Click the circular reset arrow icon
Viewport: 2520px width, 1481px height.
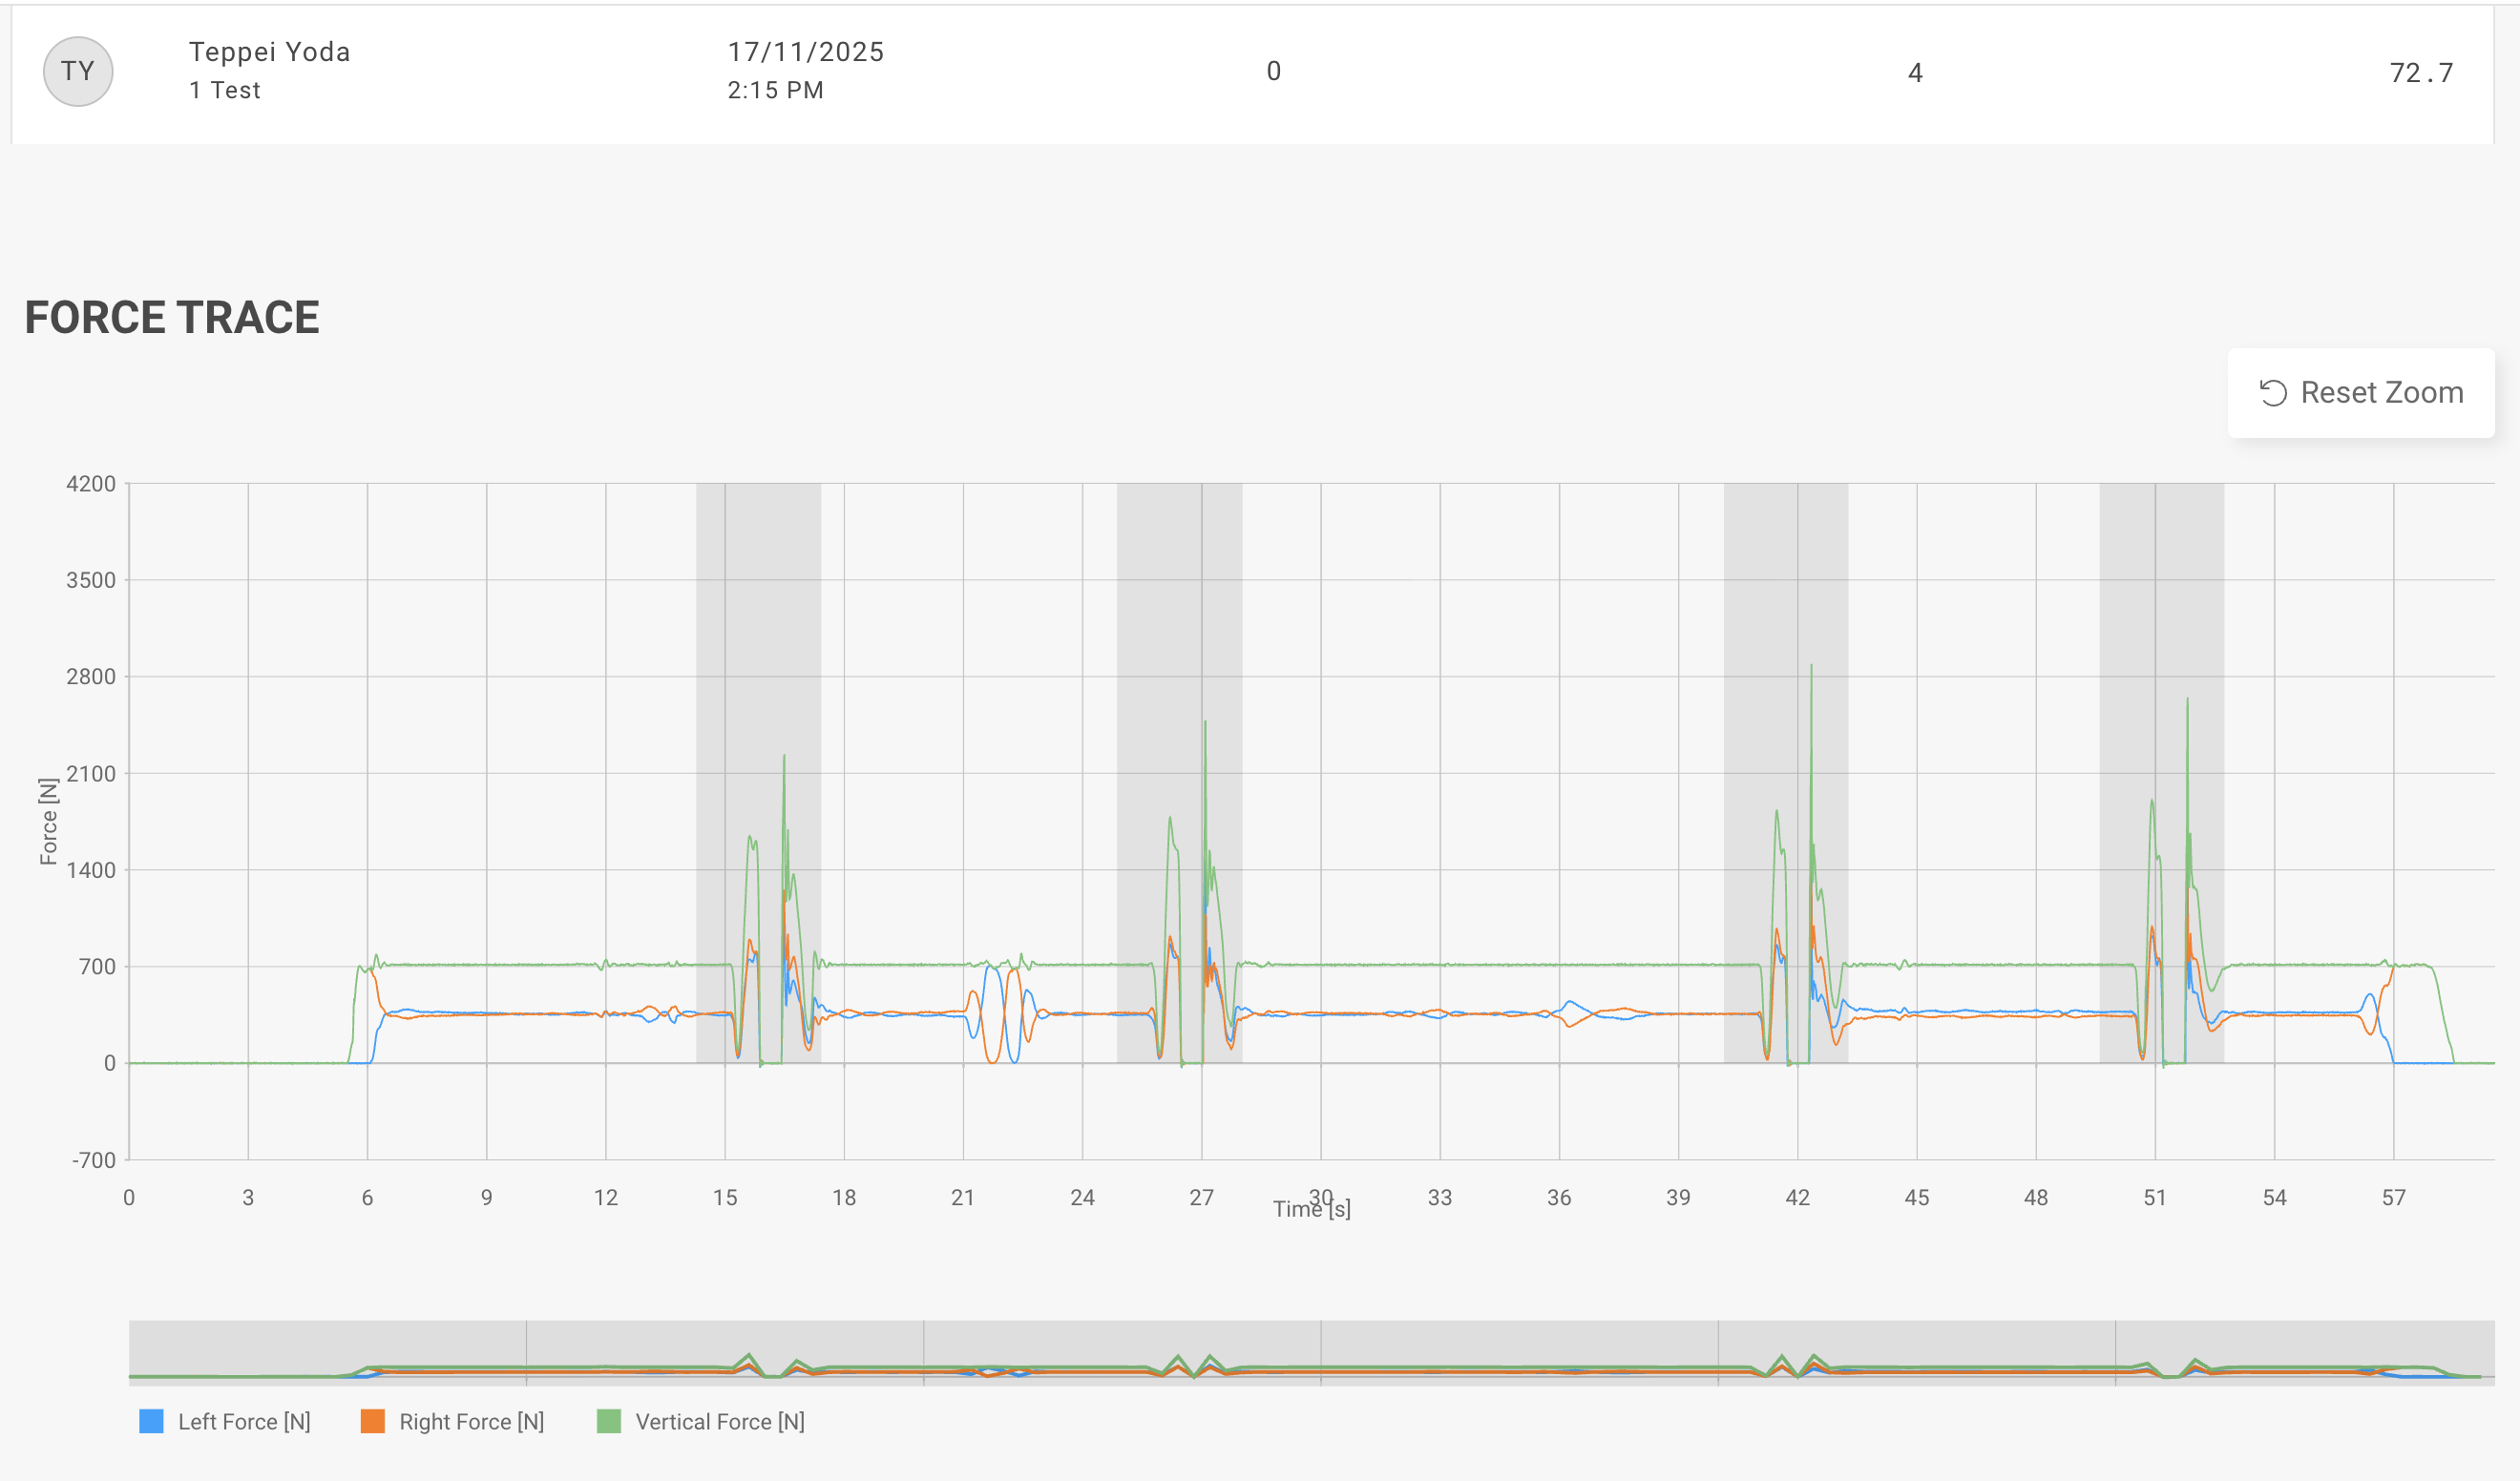click(2273, 393)
